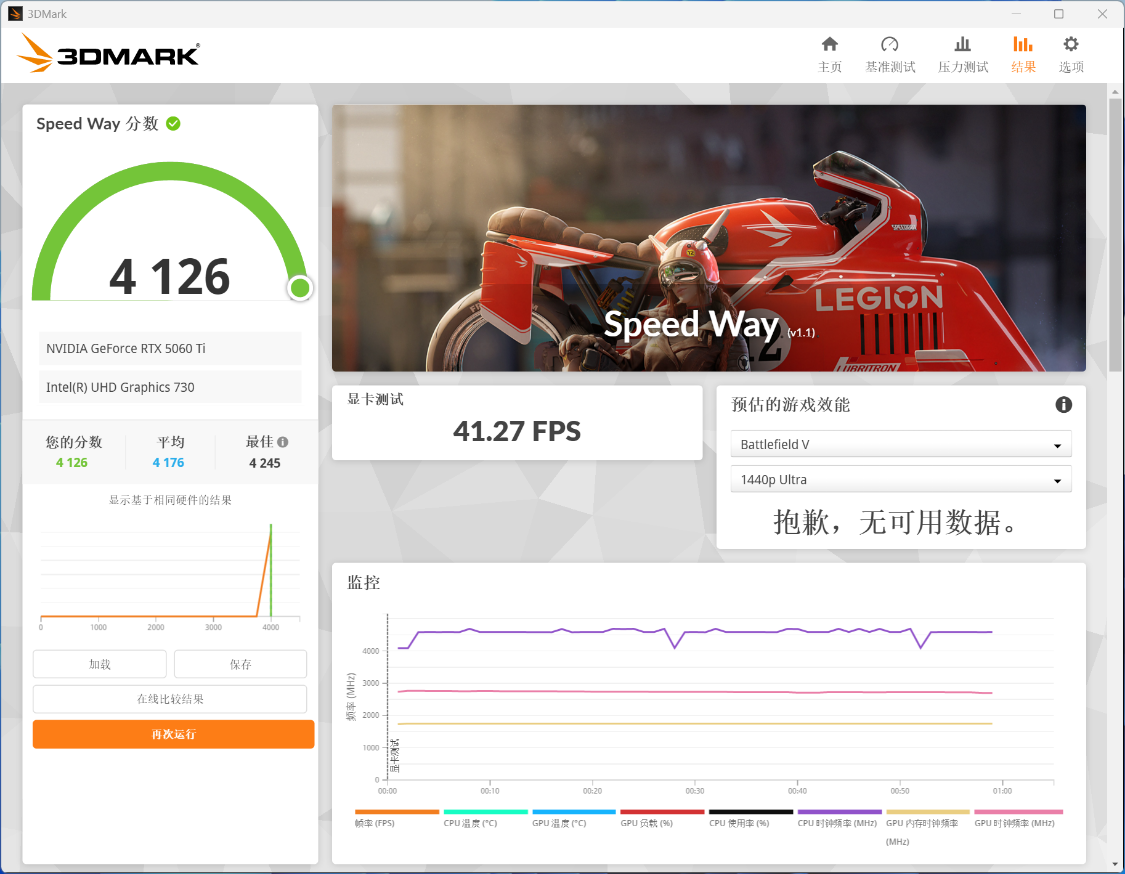Toggle the GPU 温度 blue legend swatch

[574, 812]
